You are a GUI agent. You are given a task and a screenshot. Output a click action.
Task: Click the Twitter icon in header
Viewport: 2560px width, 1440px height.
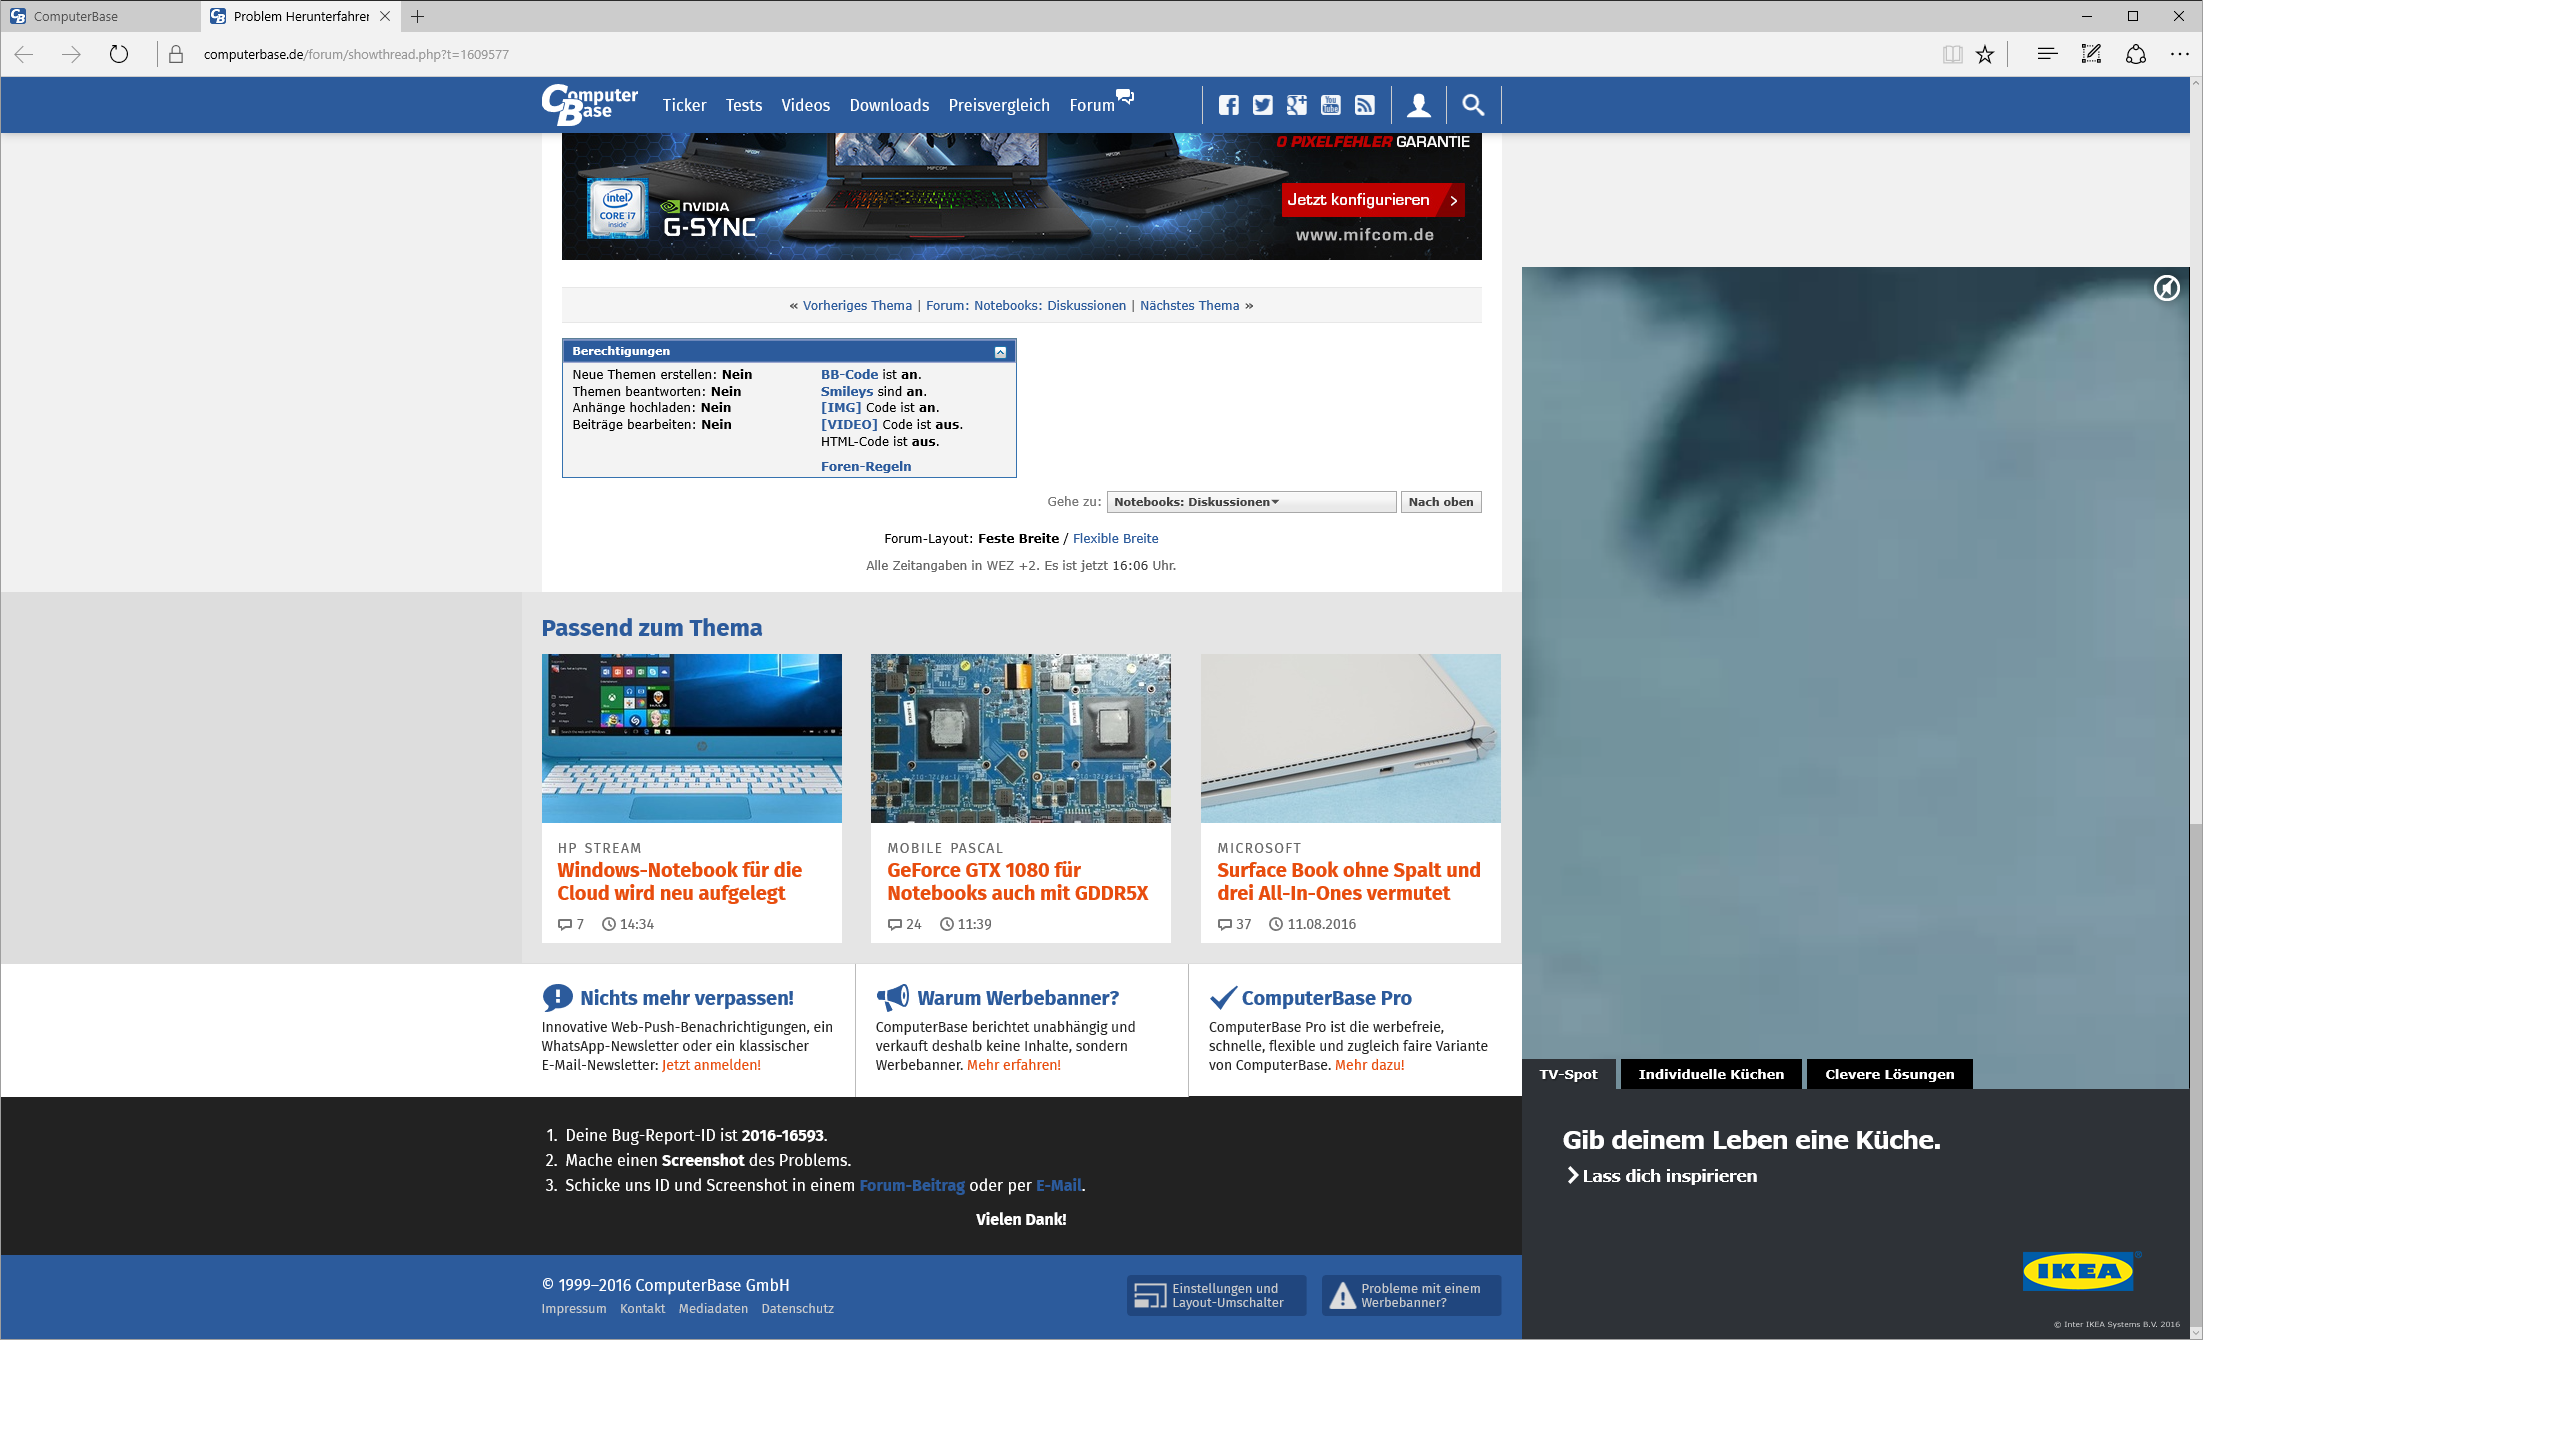click(x=1263, y=105)
